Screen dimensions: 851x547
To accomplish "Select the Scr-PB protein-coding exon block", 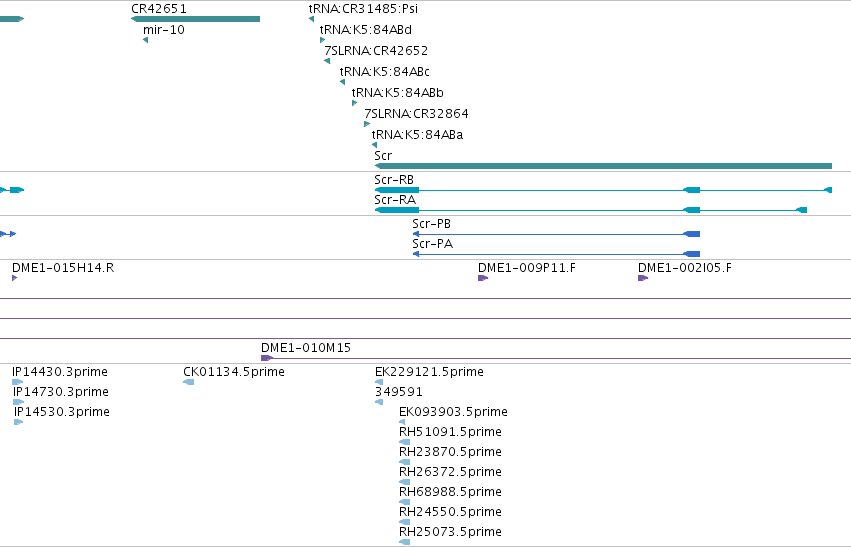I will [691, 234].
